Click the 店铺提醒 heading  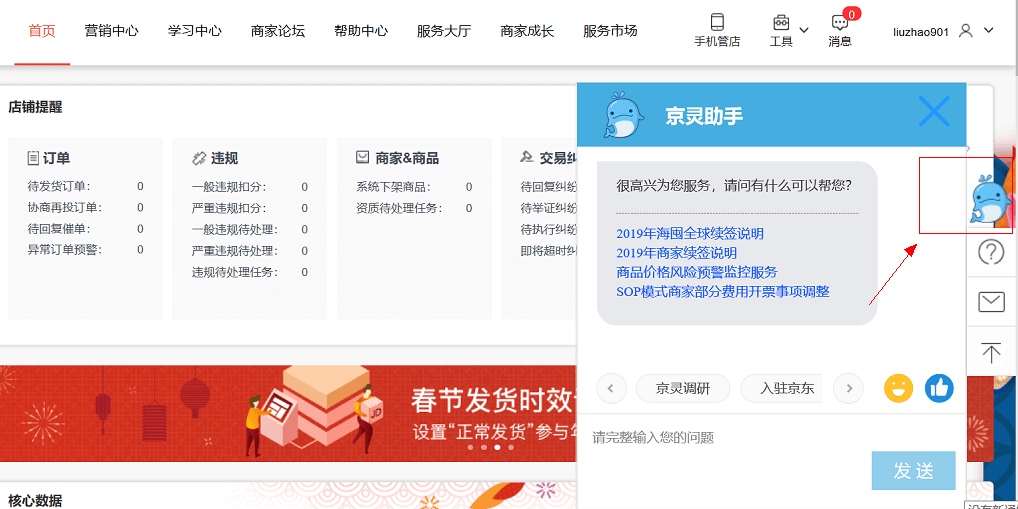(x=35, y=107)
